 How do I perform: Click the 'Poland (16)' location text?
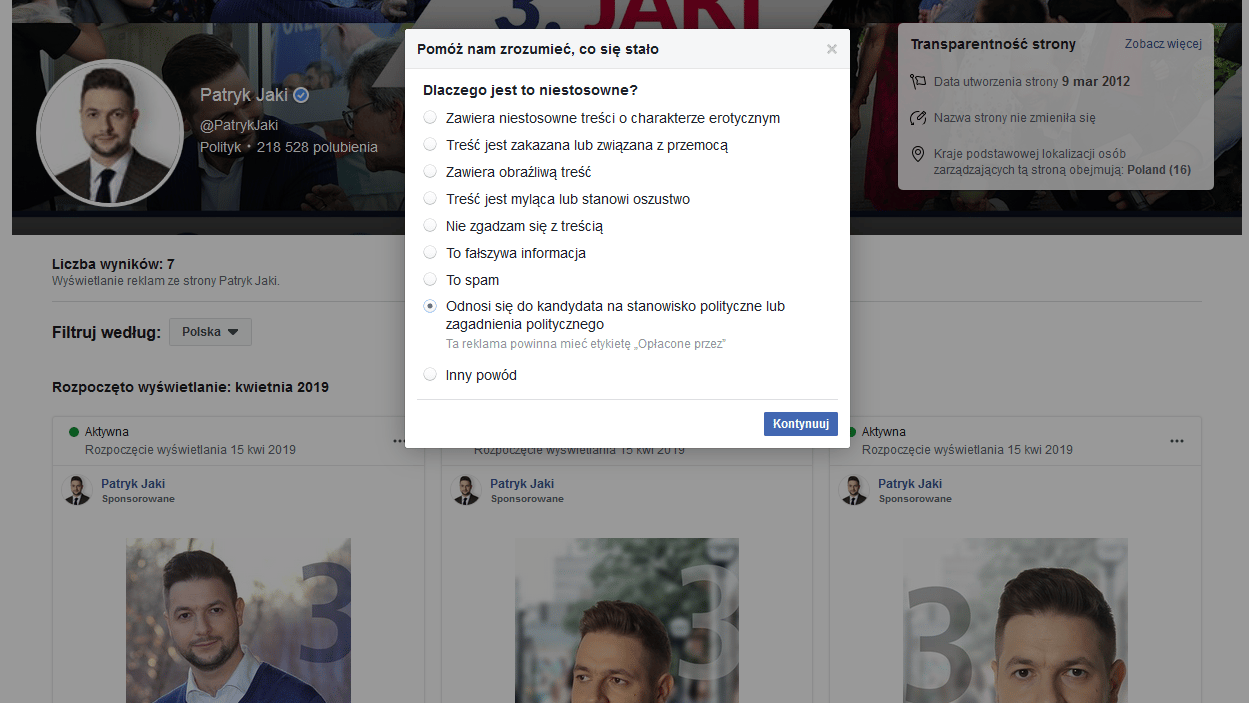tap(1159, 169)
